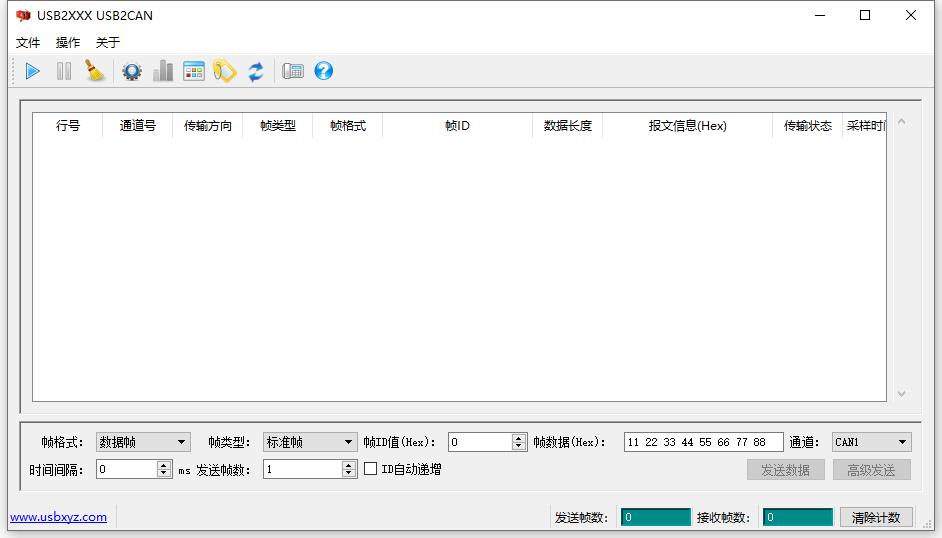Open the 操作 menu
Image resolution: width=942 pixels, height=538 pixels.
pyautogui.click(x=68, y=42)
